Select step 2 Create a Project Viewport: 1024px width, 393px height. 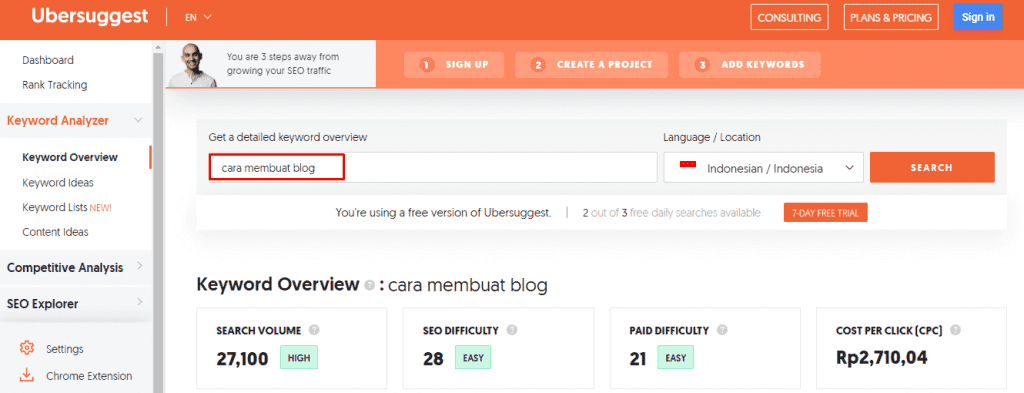coord(591,65)
